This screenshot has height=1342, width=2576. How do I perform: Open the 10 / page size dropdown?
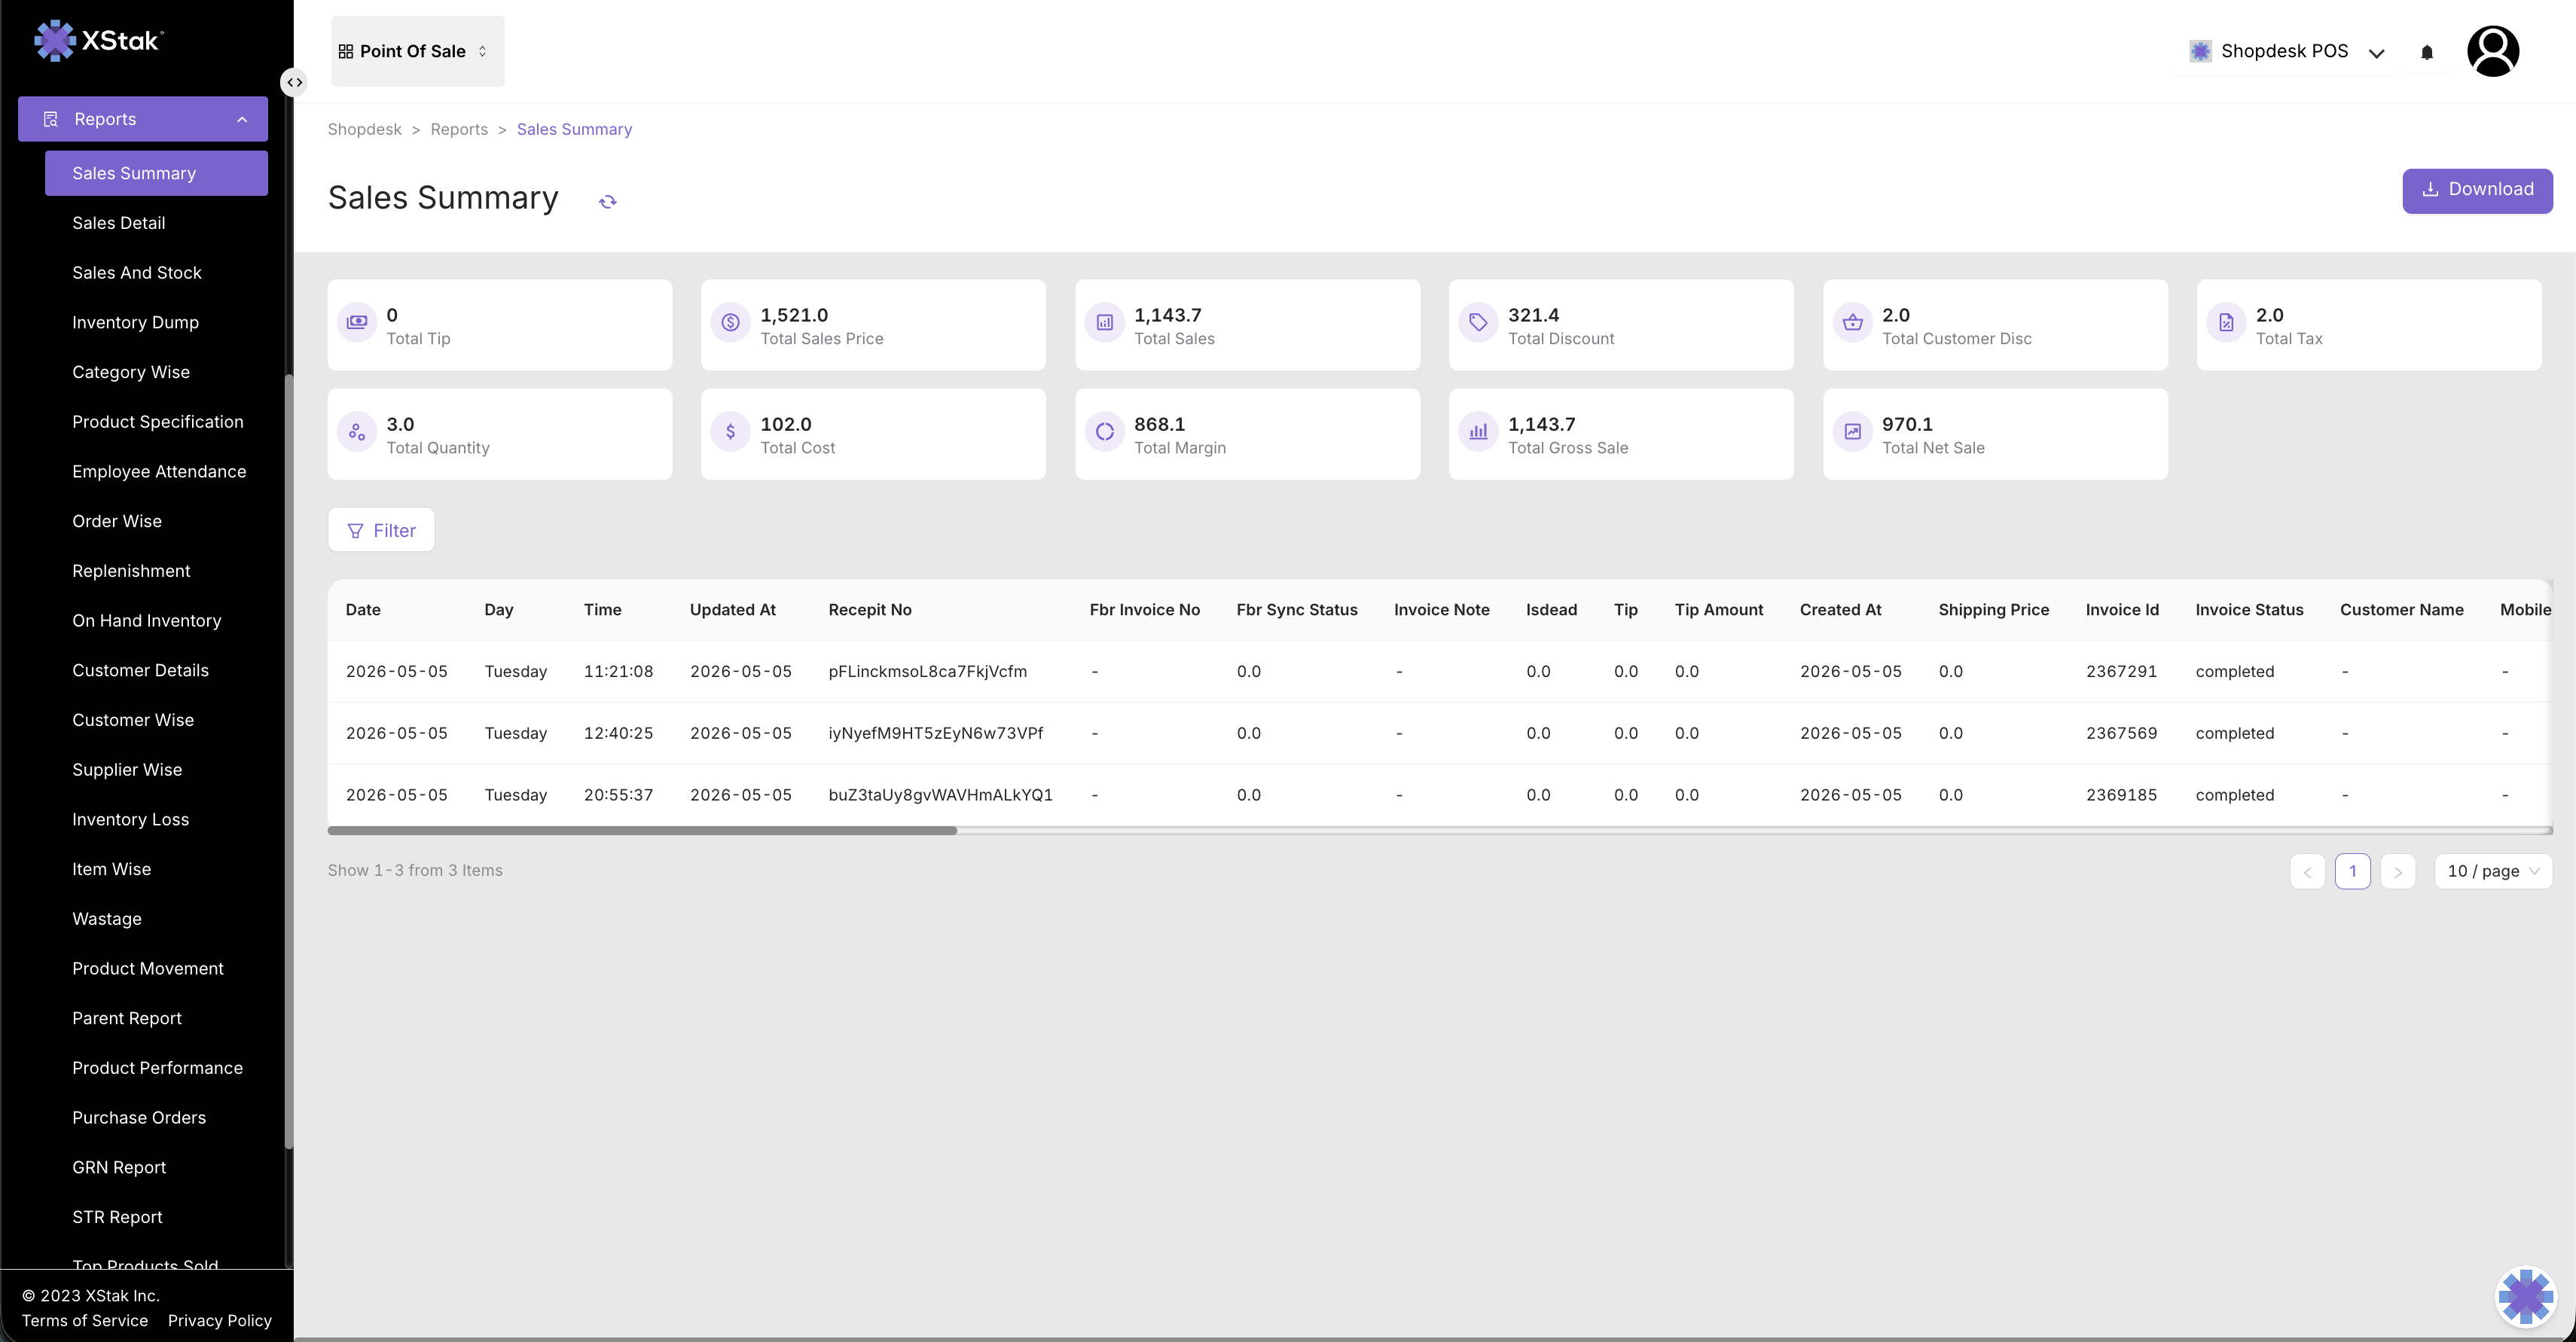click(x=2492, y=871)
